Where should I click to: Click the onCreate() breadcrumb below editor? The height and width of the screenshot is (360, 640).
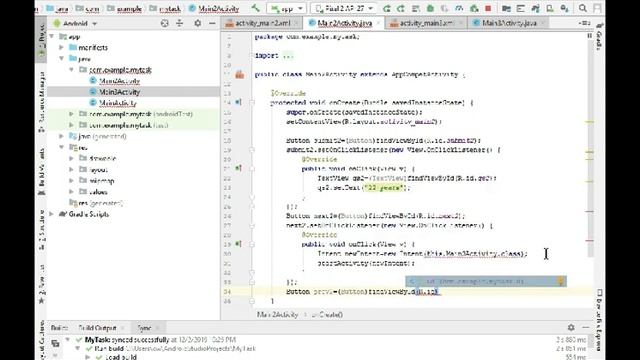[x=327, y=315]
